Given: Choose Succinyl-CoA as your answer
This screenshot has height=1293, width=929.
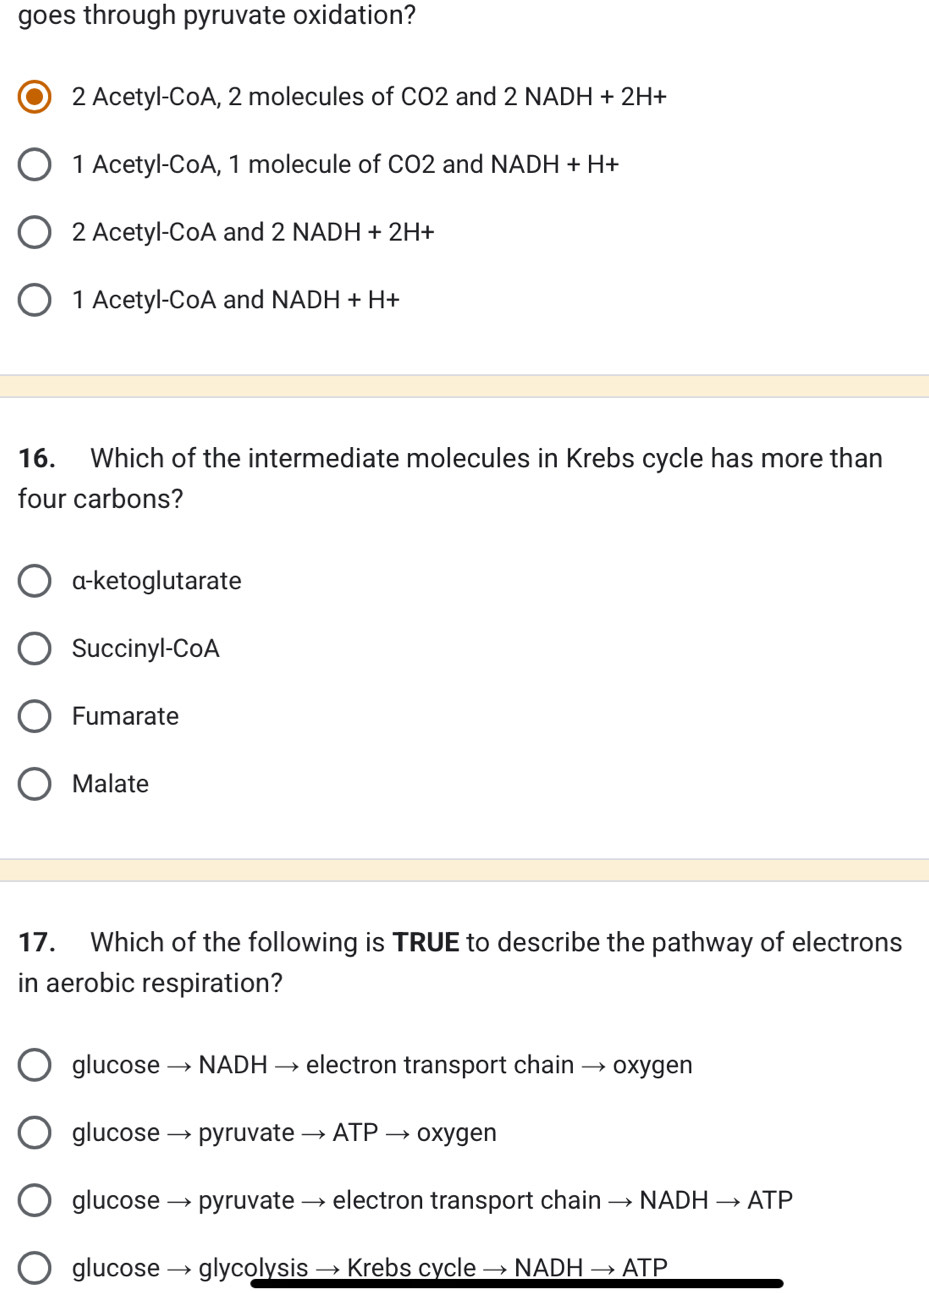Looking at the screenshot, I should [33, 648].
